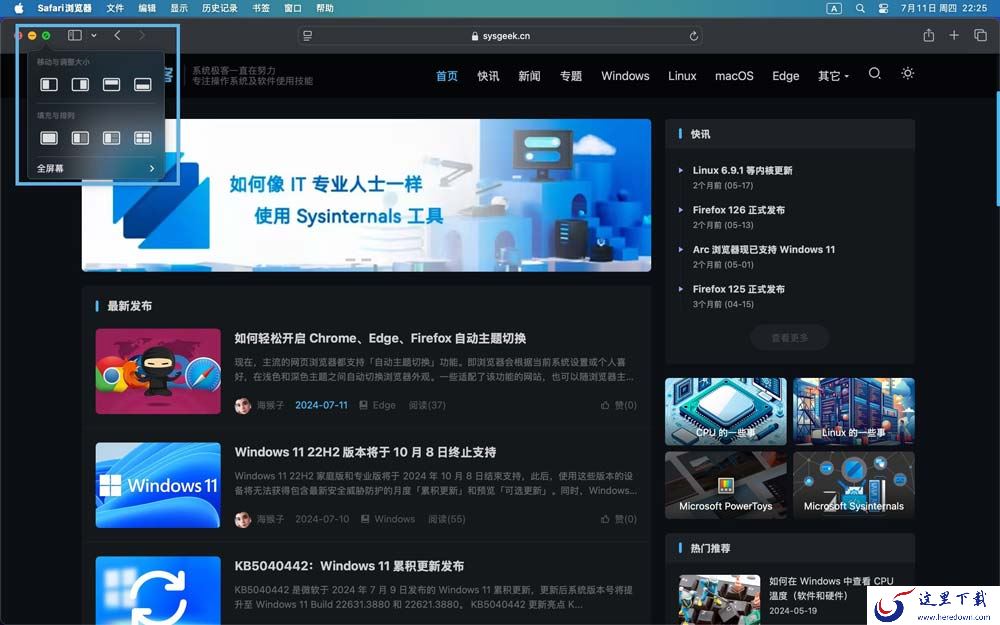Screen dimensions: 1000x625
Task: Open the tab group dropdown arrow
Action: [94, 36]
